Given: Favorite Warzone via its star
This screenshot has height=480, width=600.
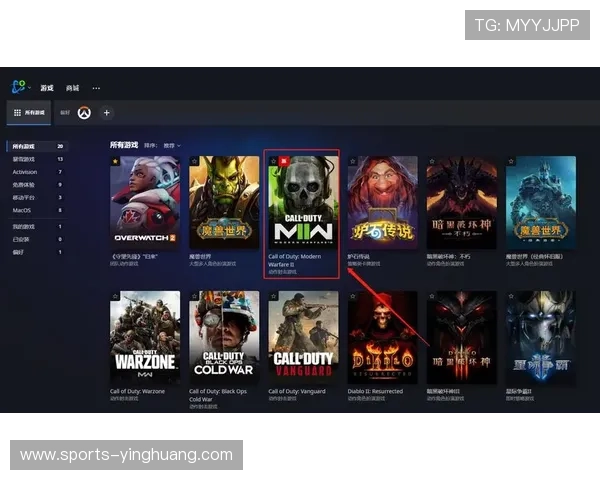Looking at the screenshot, I should [115, 296].
